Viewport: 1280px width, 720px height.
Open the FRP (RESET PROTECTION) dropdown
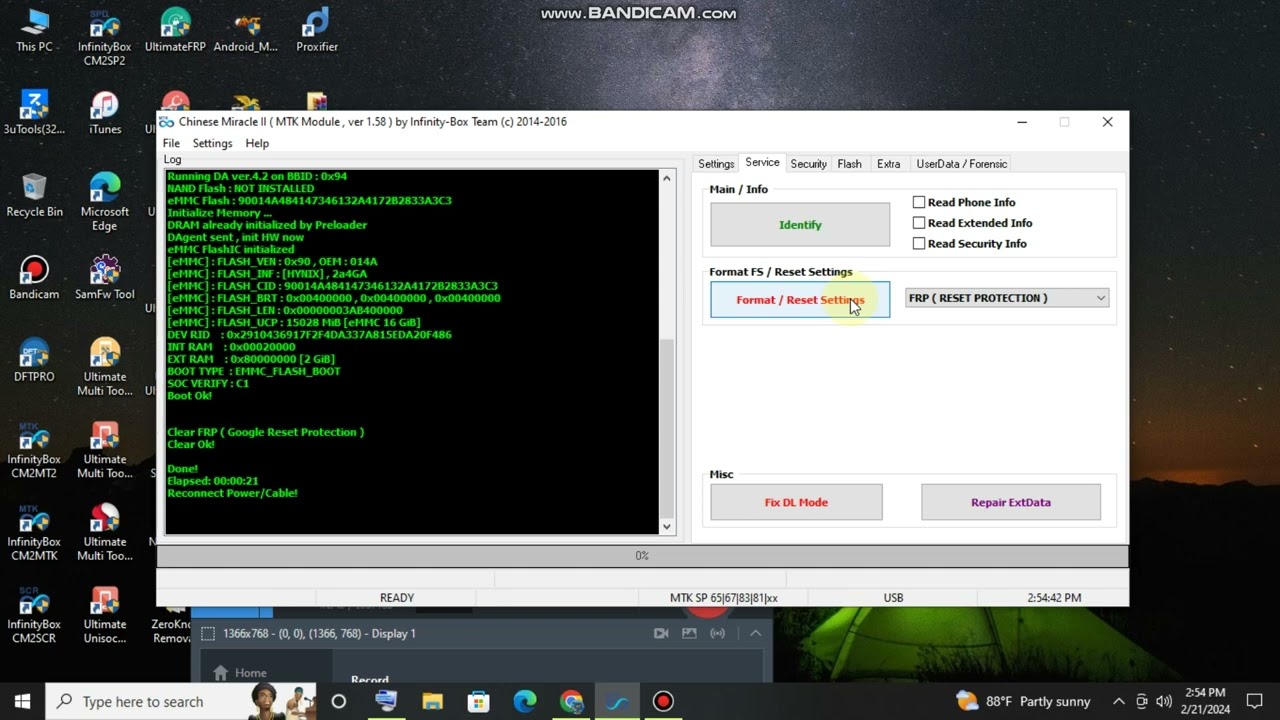click(x=1007, y=298)
